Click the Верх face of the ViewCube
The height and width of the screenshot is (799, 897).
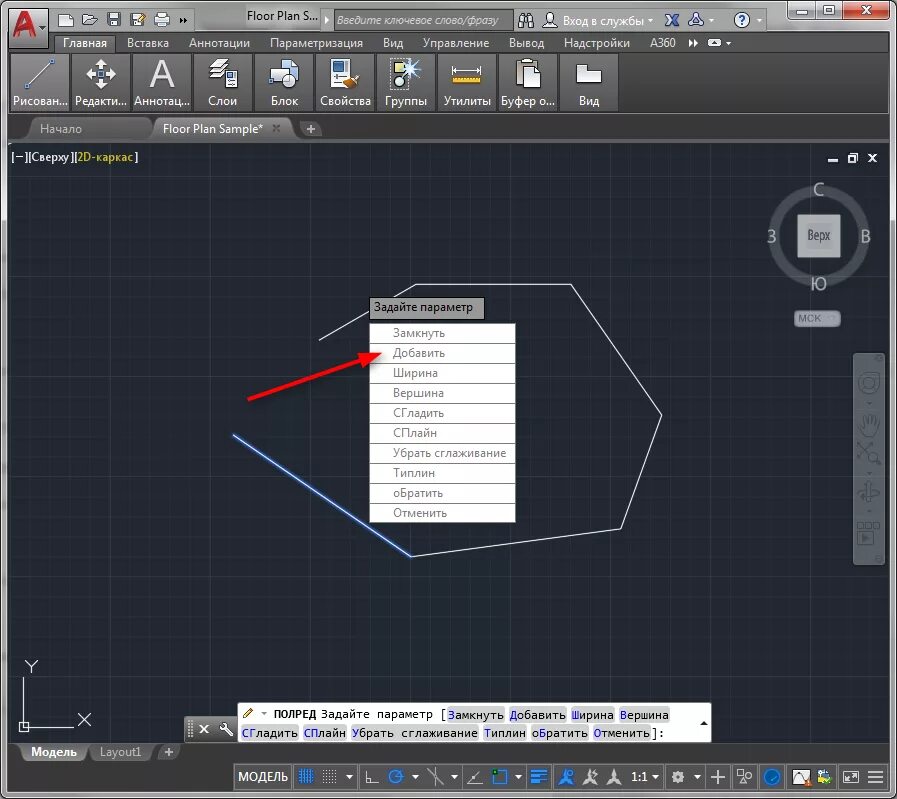tap(818, 237)
